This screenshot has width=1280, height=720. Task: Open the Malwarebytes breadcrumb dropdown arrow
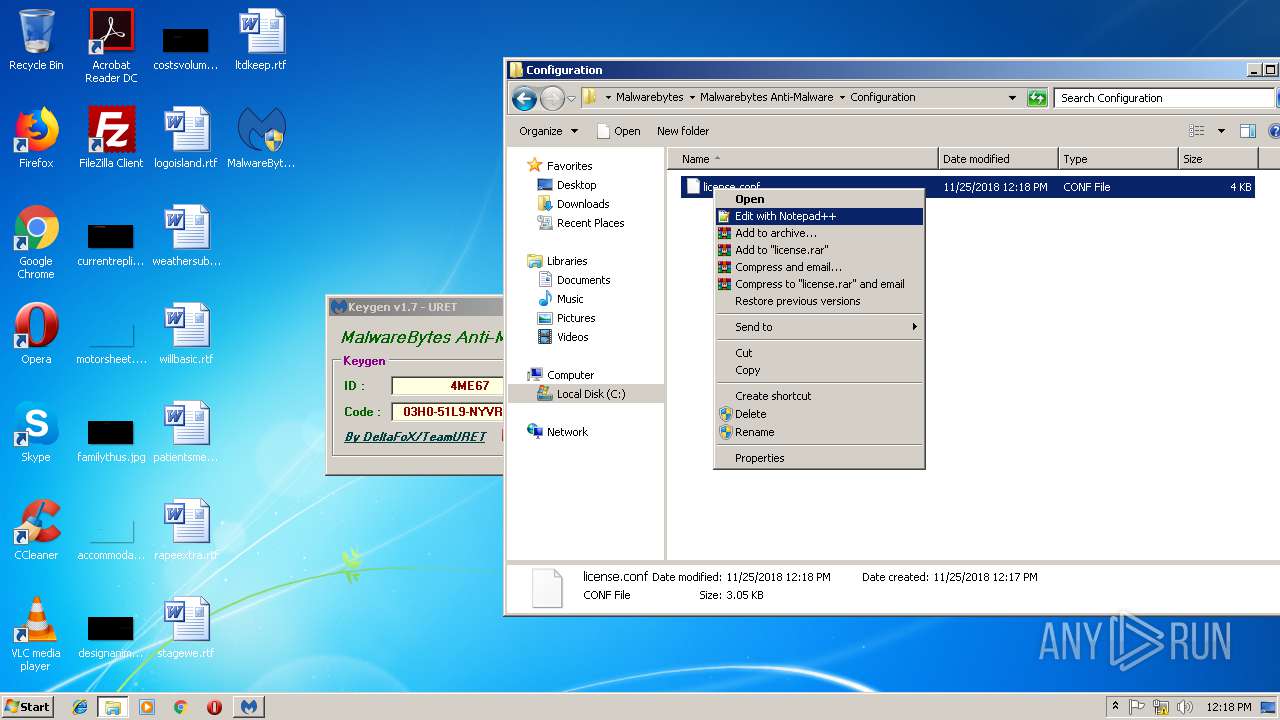point(691,98)
